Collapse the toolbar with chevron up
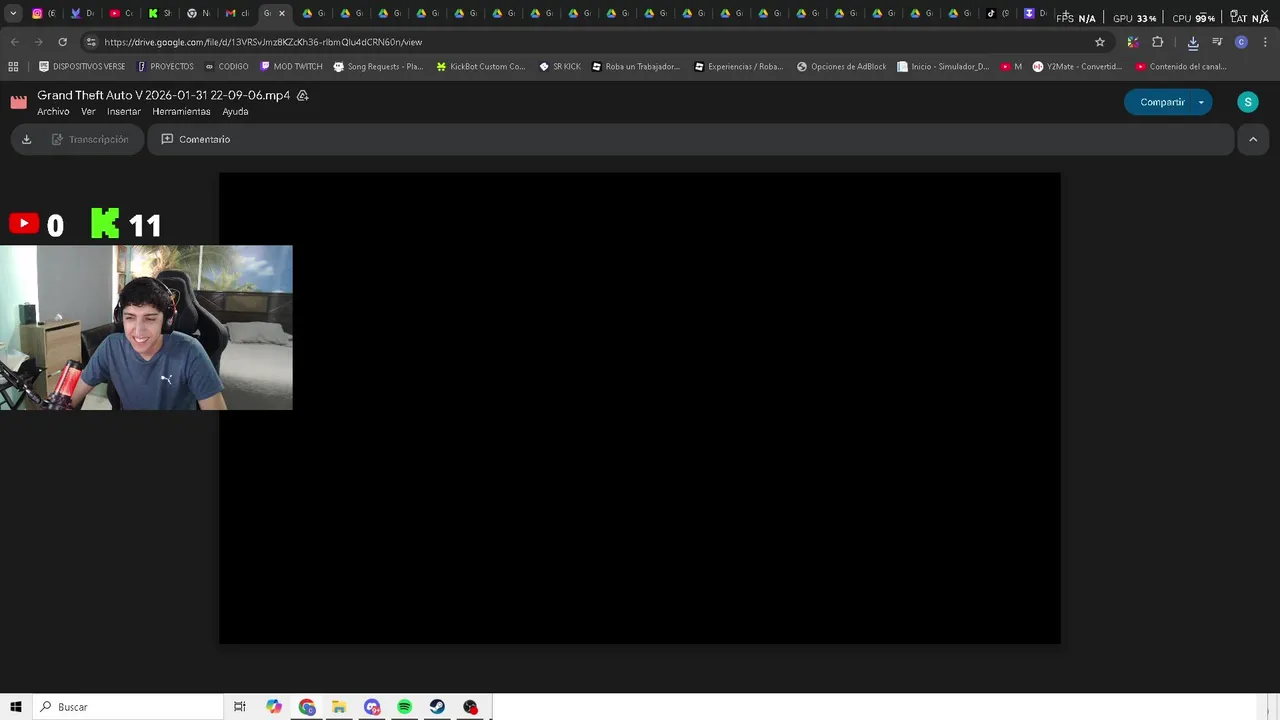The height and width of the screenshot is (720, 1280). [1253, 139]
